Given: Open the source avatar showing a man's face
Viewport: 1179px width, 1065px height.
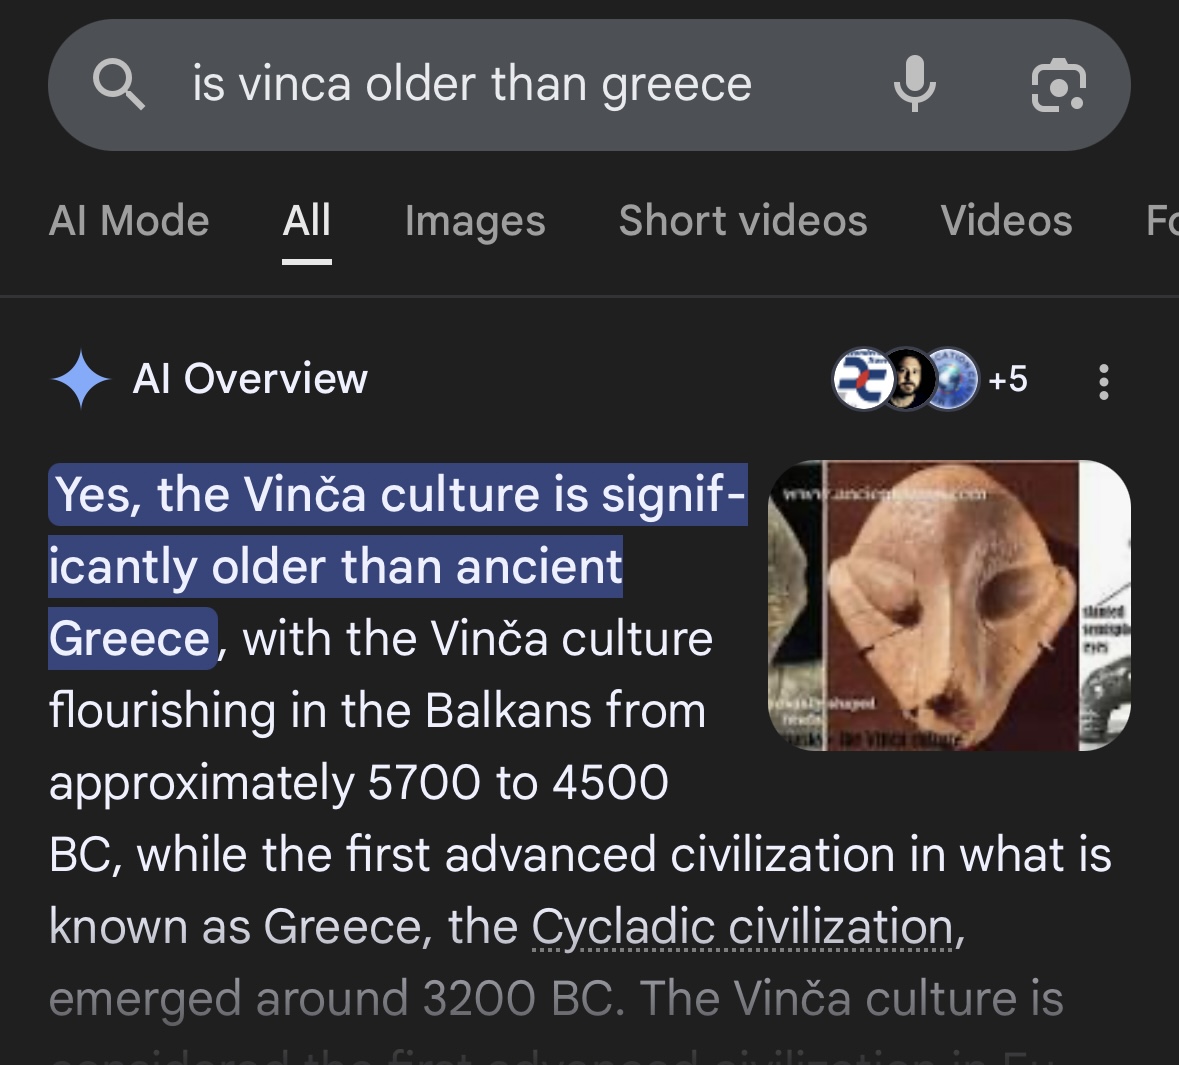Looking at the screenshot, I should 907,380.
